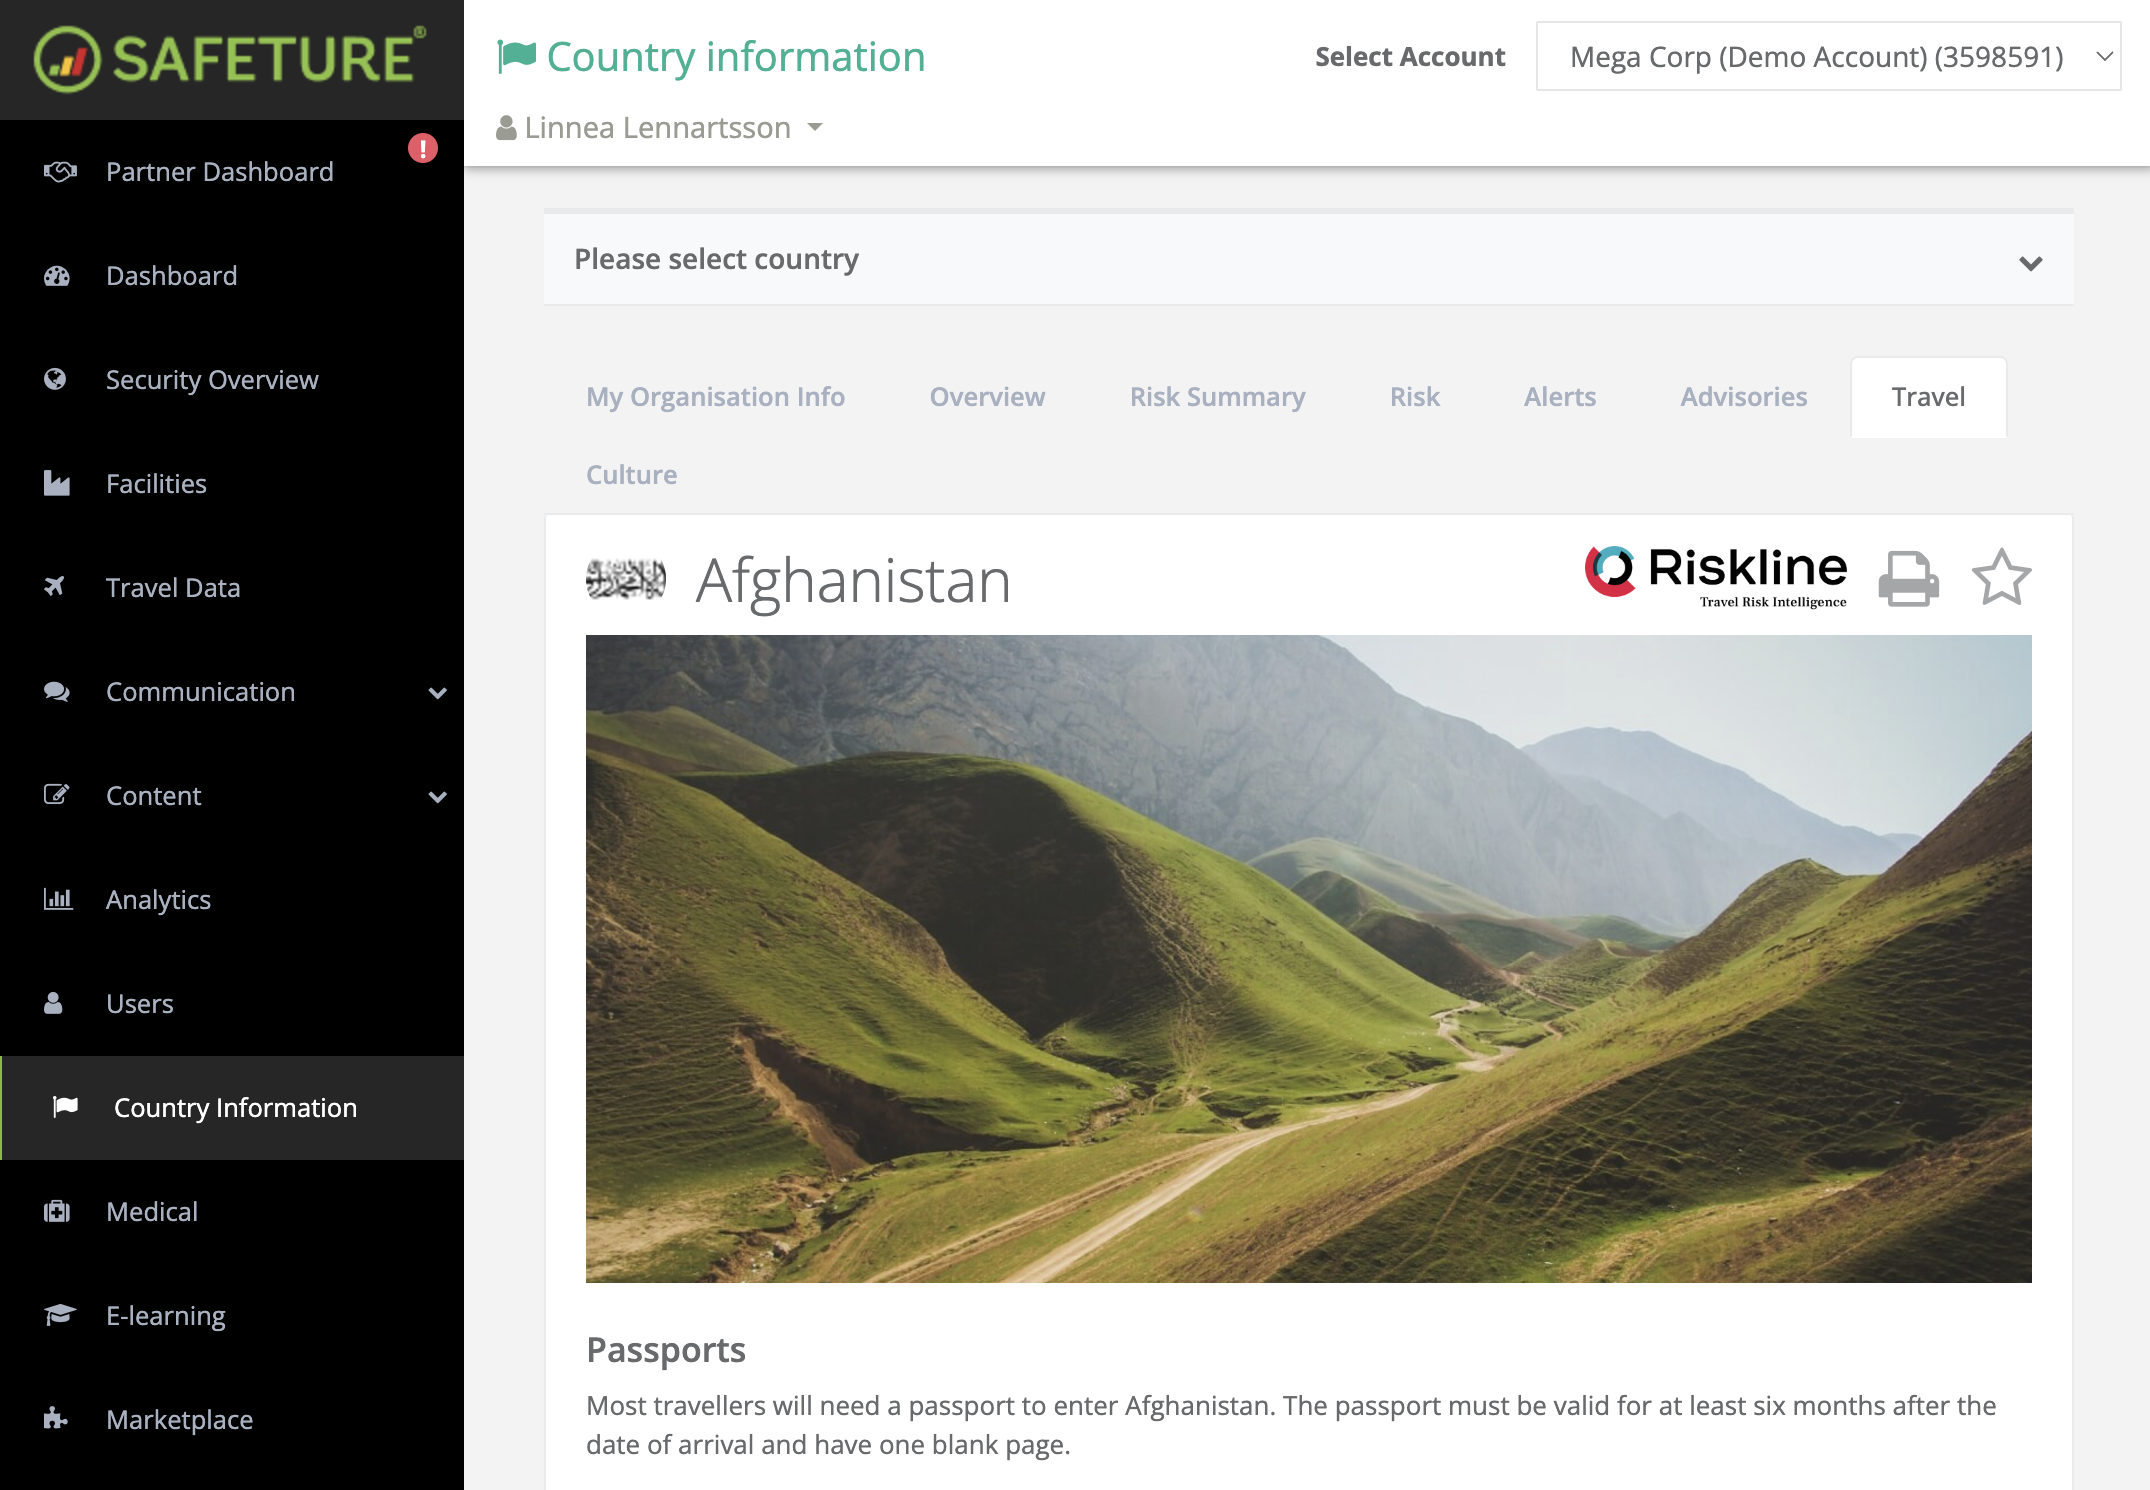The height and width of the screenshot is (1490, 2150).
Task: Click the red alert badge on Partner Dashboard
Action: tap(423, 149)
